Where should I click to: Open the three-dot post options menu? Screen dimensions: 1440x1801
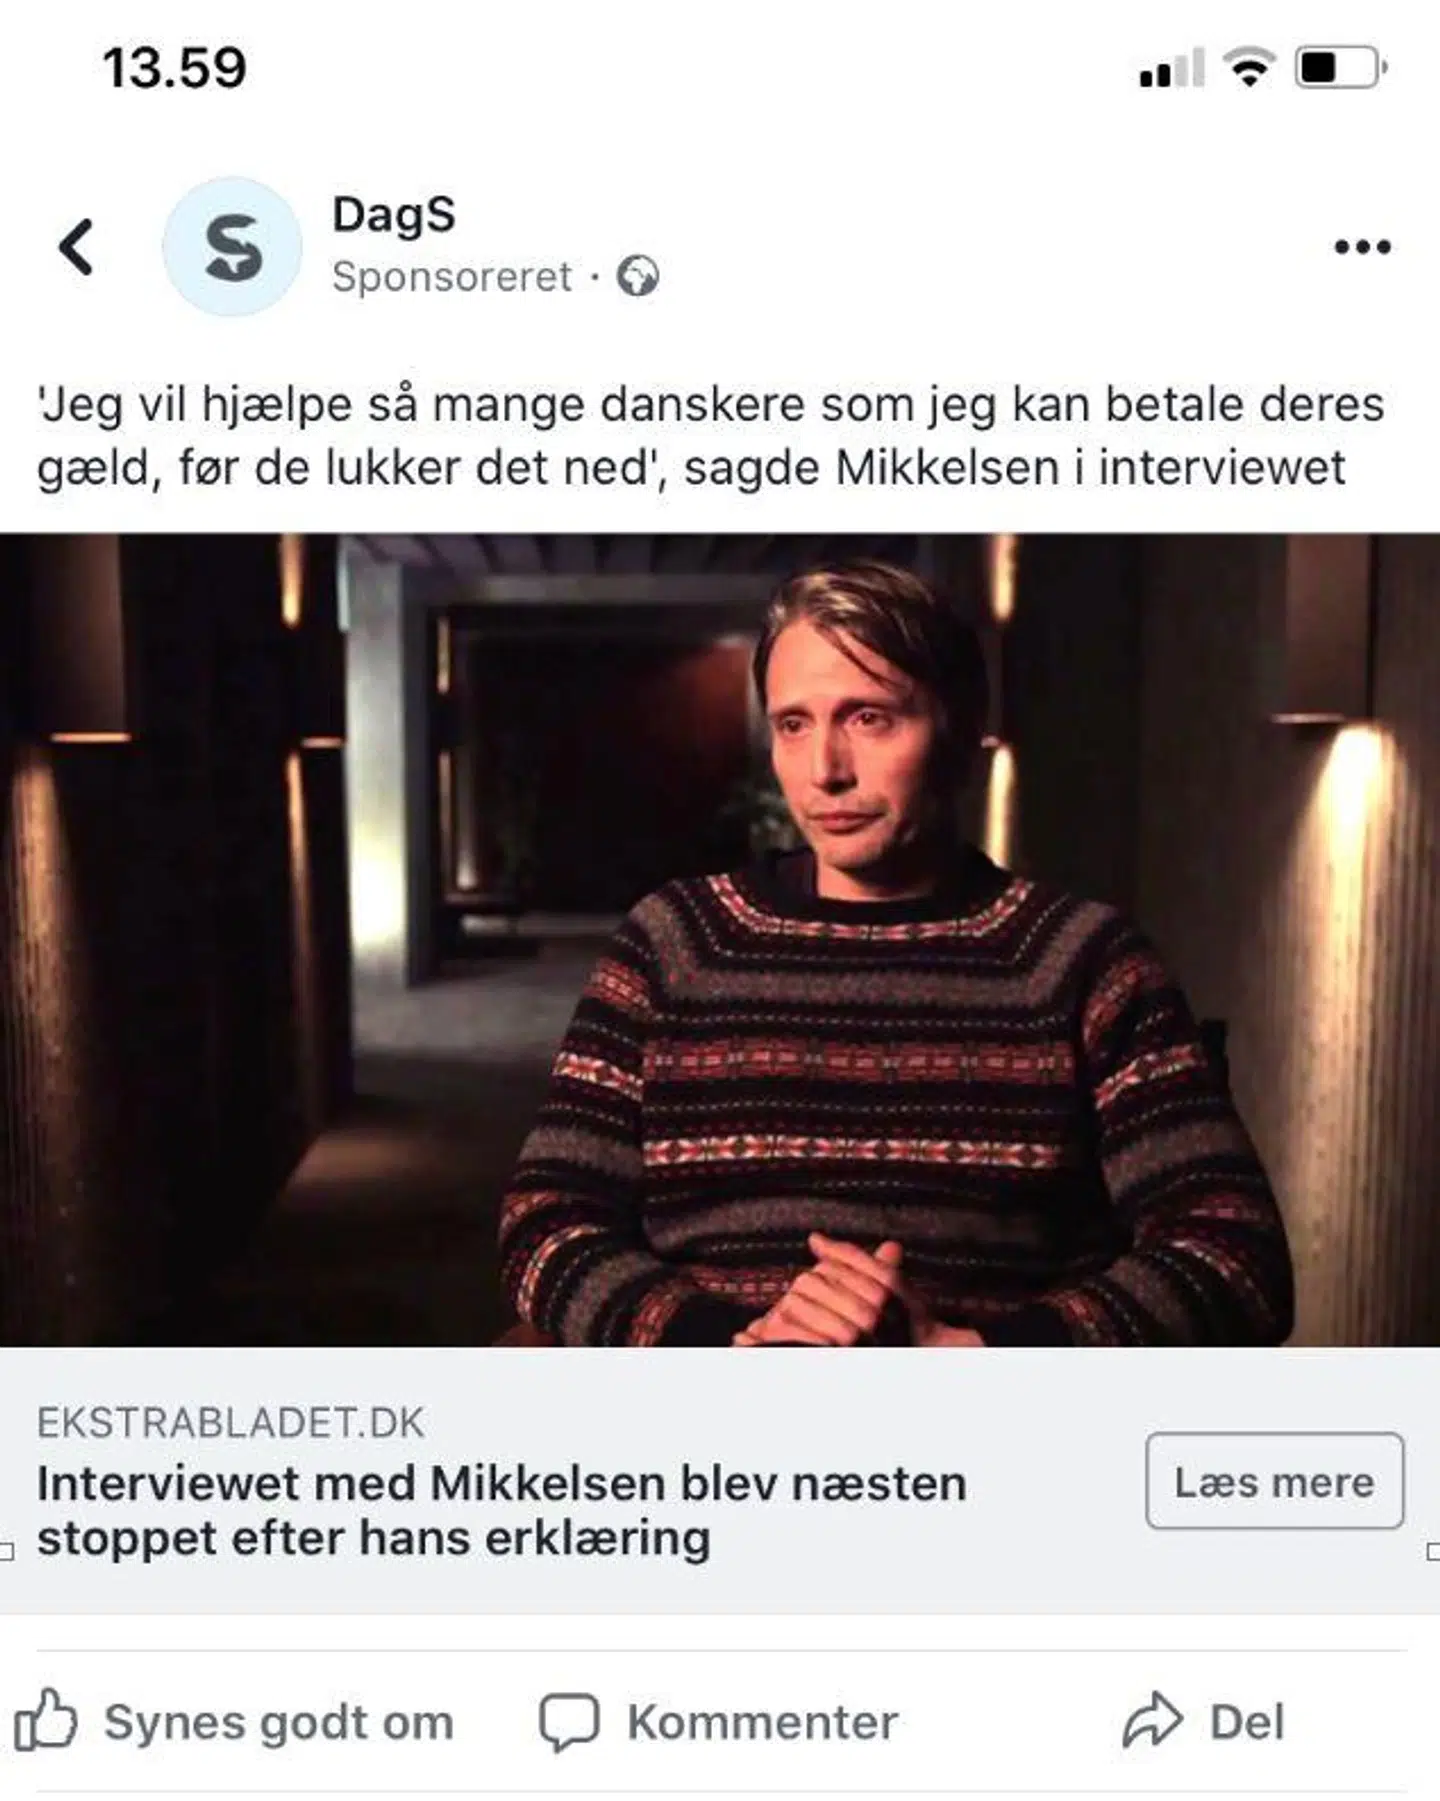tap(1362, 247)
